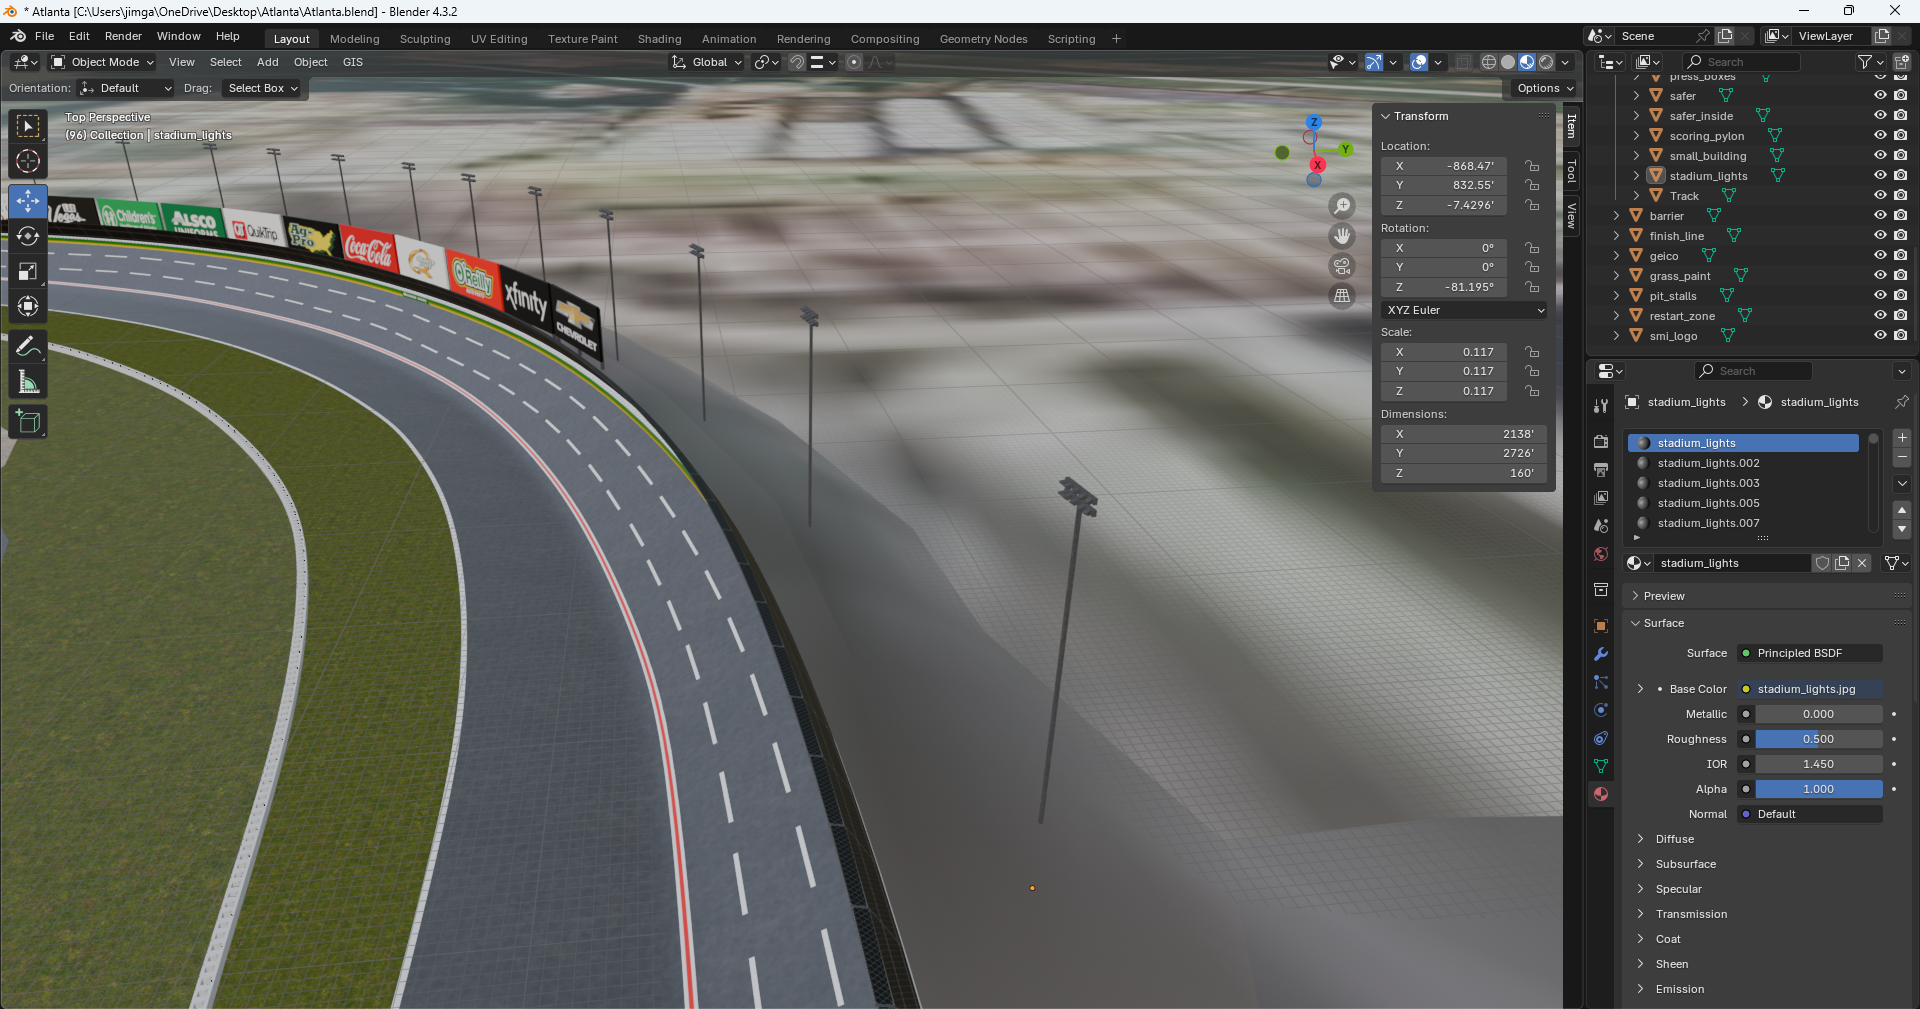The image size is (1920, 1009).
Task: Open the Physics properties tab
Action: click(x=1601, y=710)
